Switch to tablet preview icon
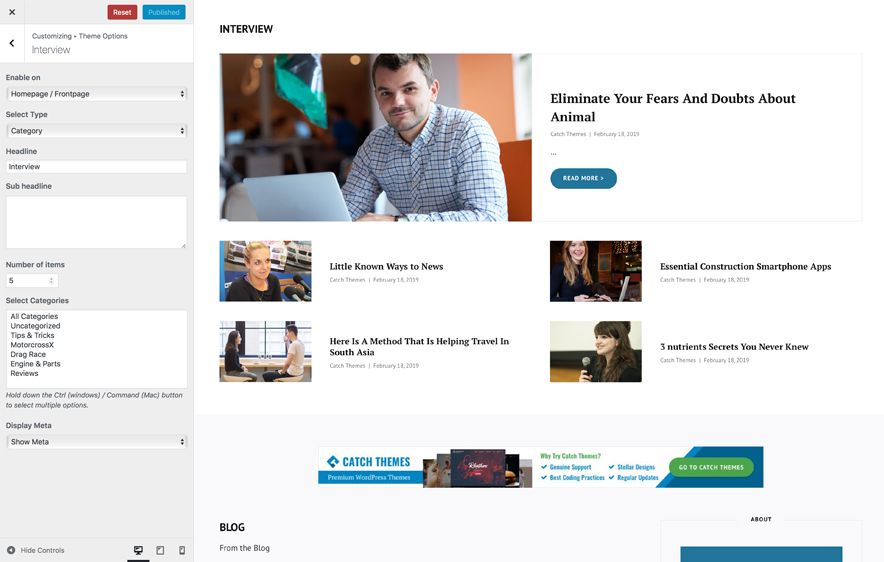The height and width of the screenshot is (562, 884). click(x=160, y=550)
